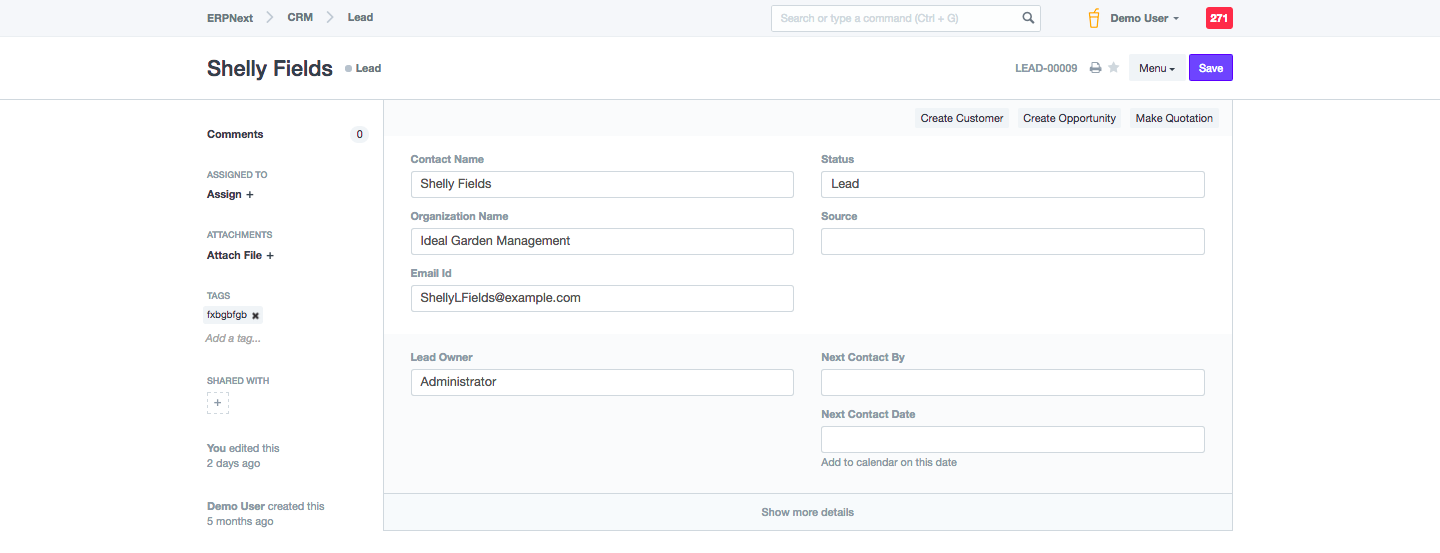Viewport: 1440px width, 553px height.
Task: Open the Status select field
Action: [1012, 184]
